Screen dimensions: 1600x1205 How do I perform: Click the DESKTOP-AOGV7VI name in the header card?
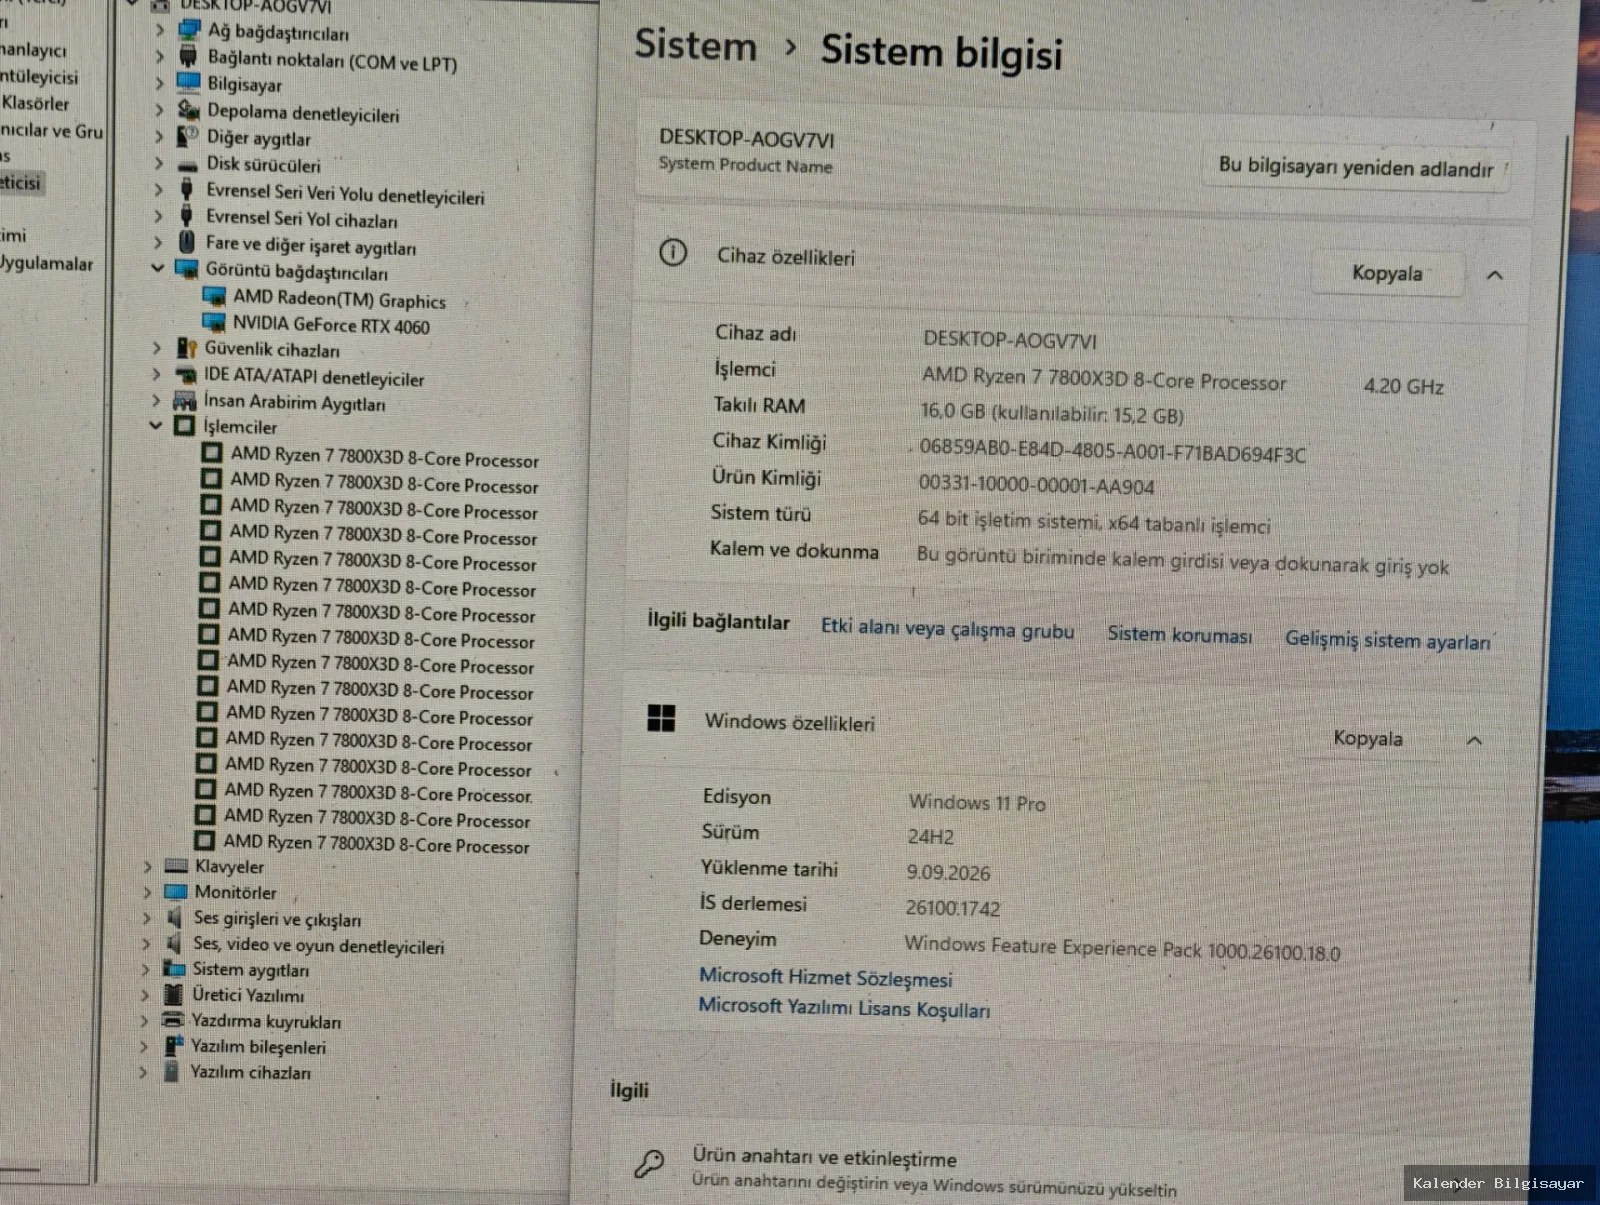(x=747, y=139)
